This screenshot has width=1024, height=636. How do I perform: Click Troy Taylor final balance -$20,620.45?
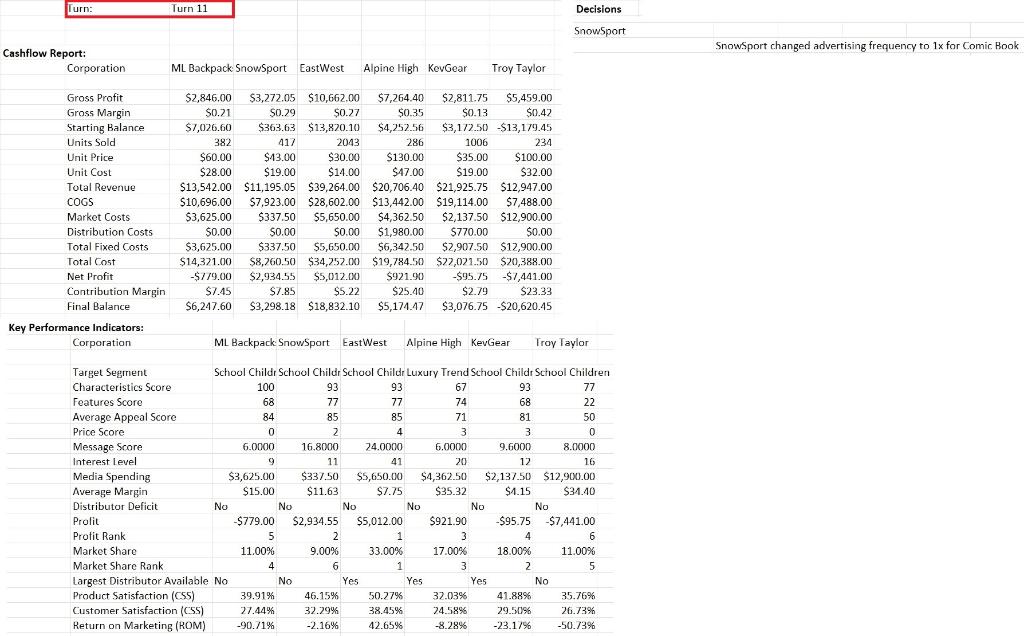click(524, 307)
